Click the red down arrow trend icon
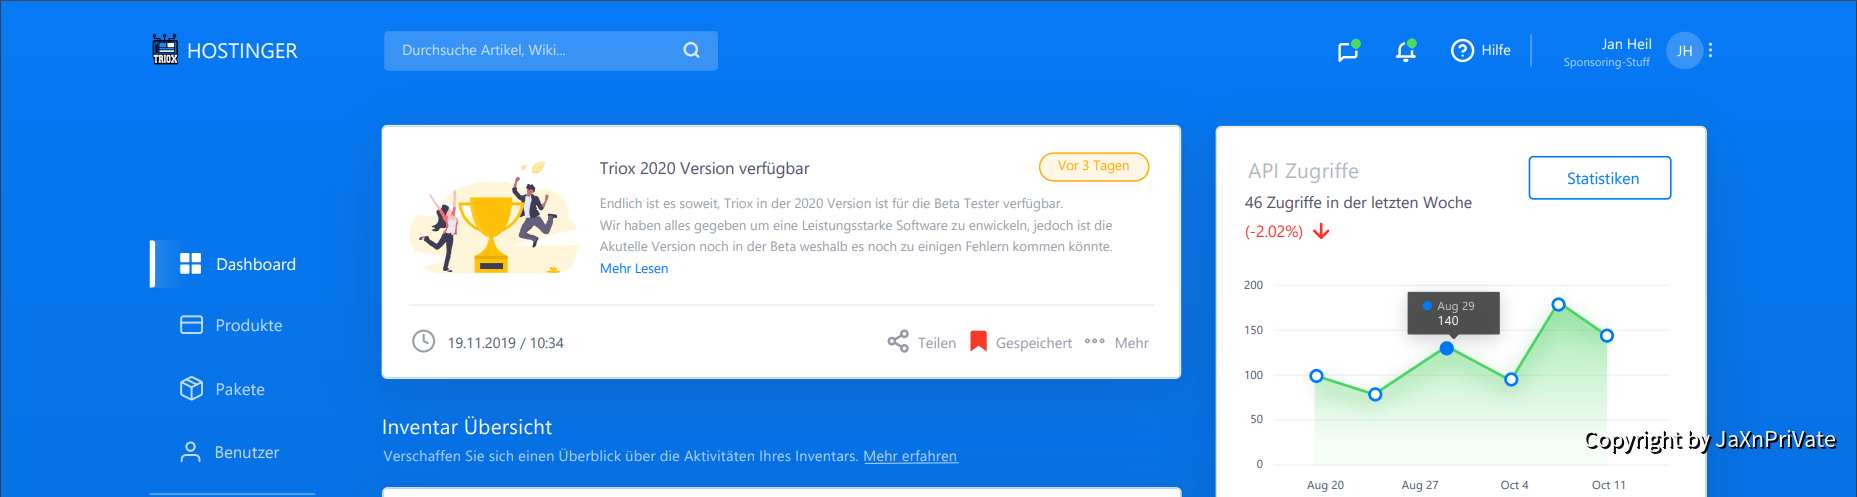The width and height of the screenshot is (1857, 497). (1321, 232)
